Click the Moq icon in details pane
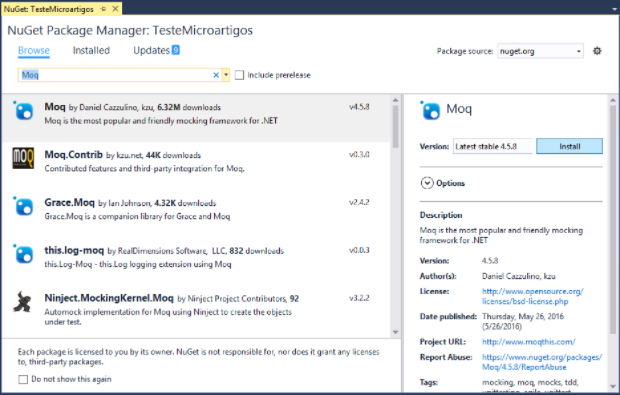Screen dimensions: 620x395 pos(430,110)
